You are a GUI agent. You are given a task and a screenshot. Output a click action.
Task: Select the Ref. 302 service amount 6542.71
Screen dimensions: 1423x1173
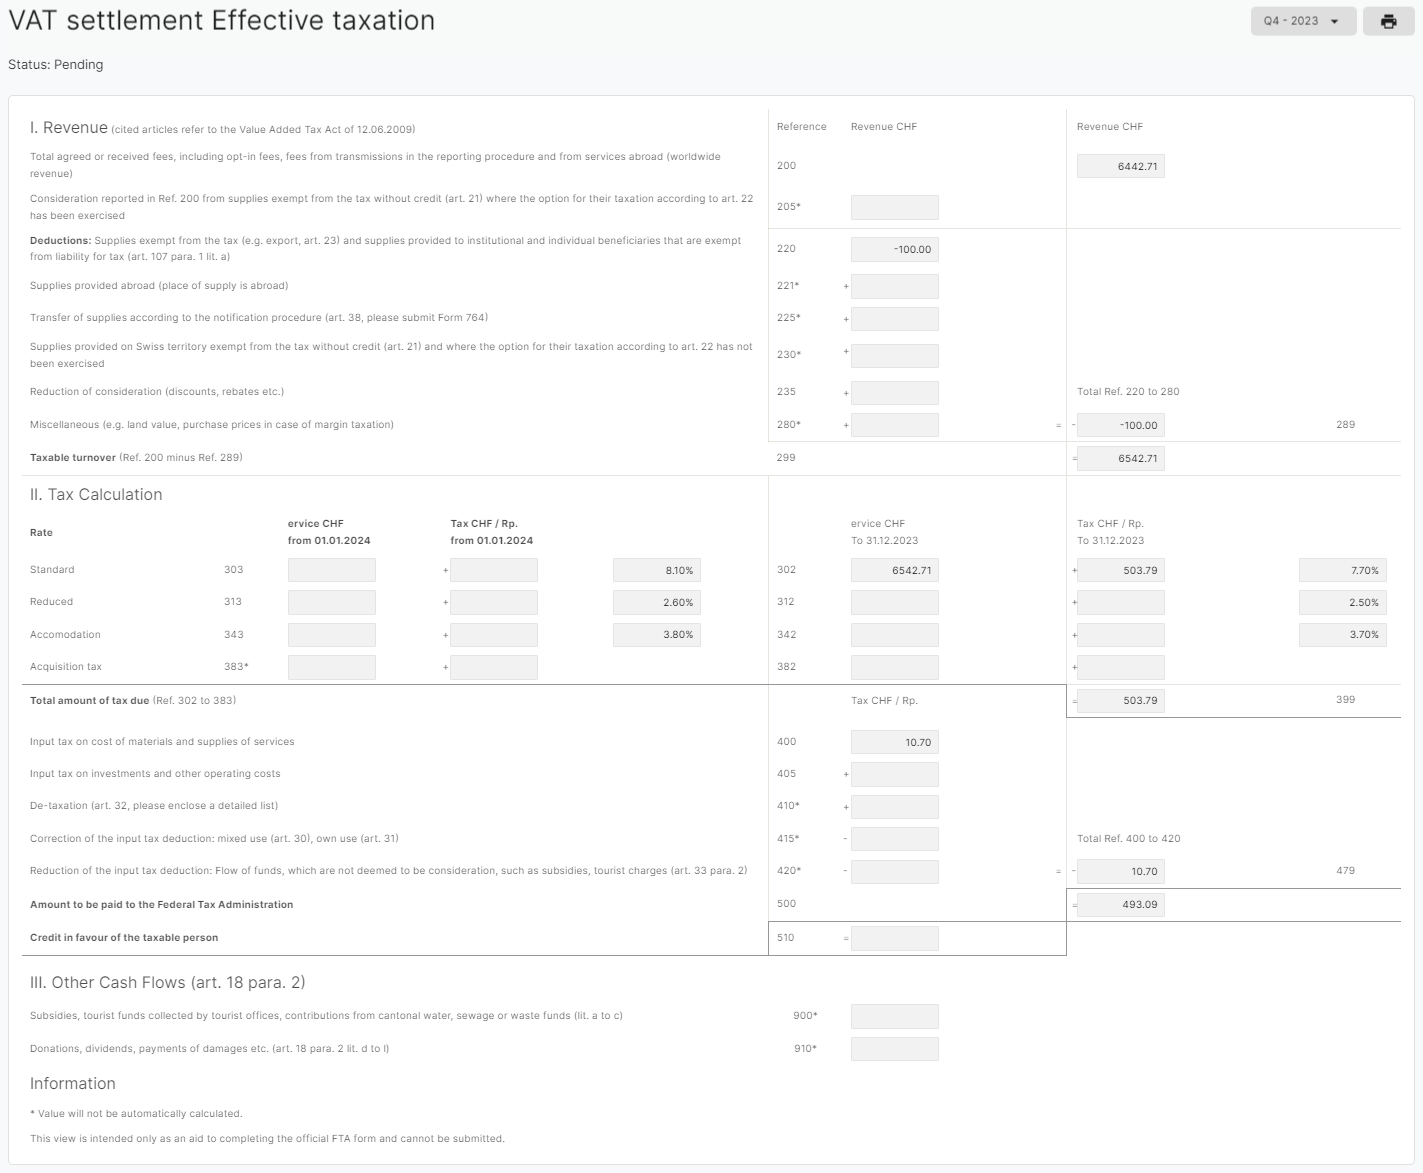click(894, 570)
